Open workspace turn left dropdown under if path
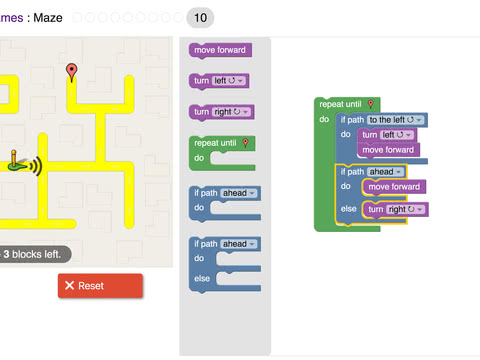480x360 pixels. pos(397,135)
